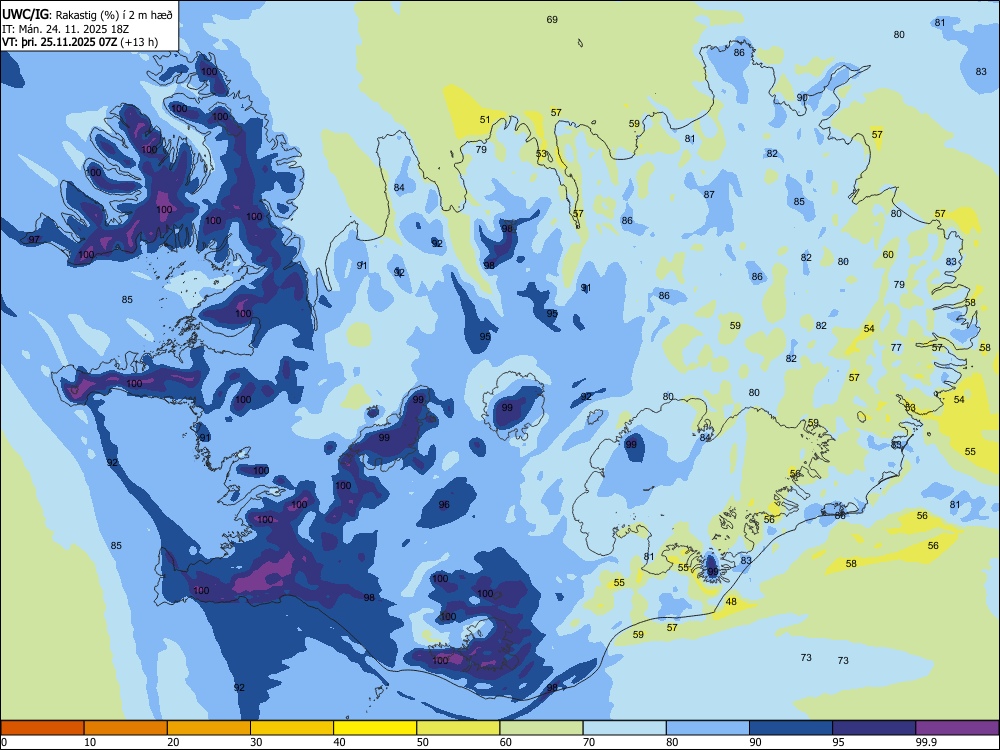The image size is (1000, 750).
Task: Click the 'VT: þri. 25.11.2025 07Z (+13 h)' line
Action: tap(80, 42)
